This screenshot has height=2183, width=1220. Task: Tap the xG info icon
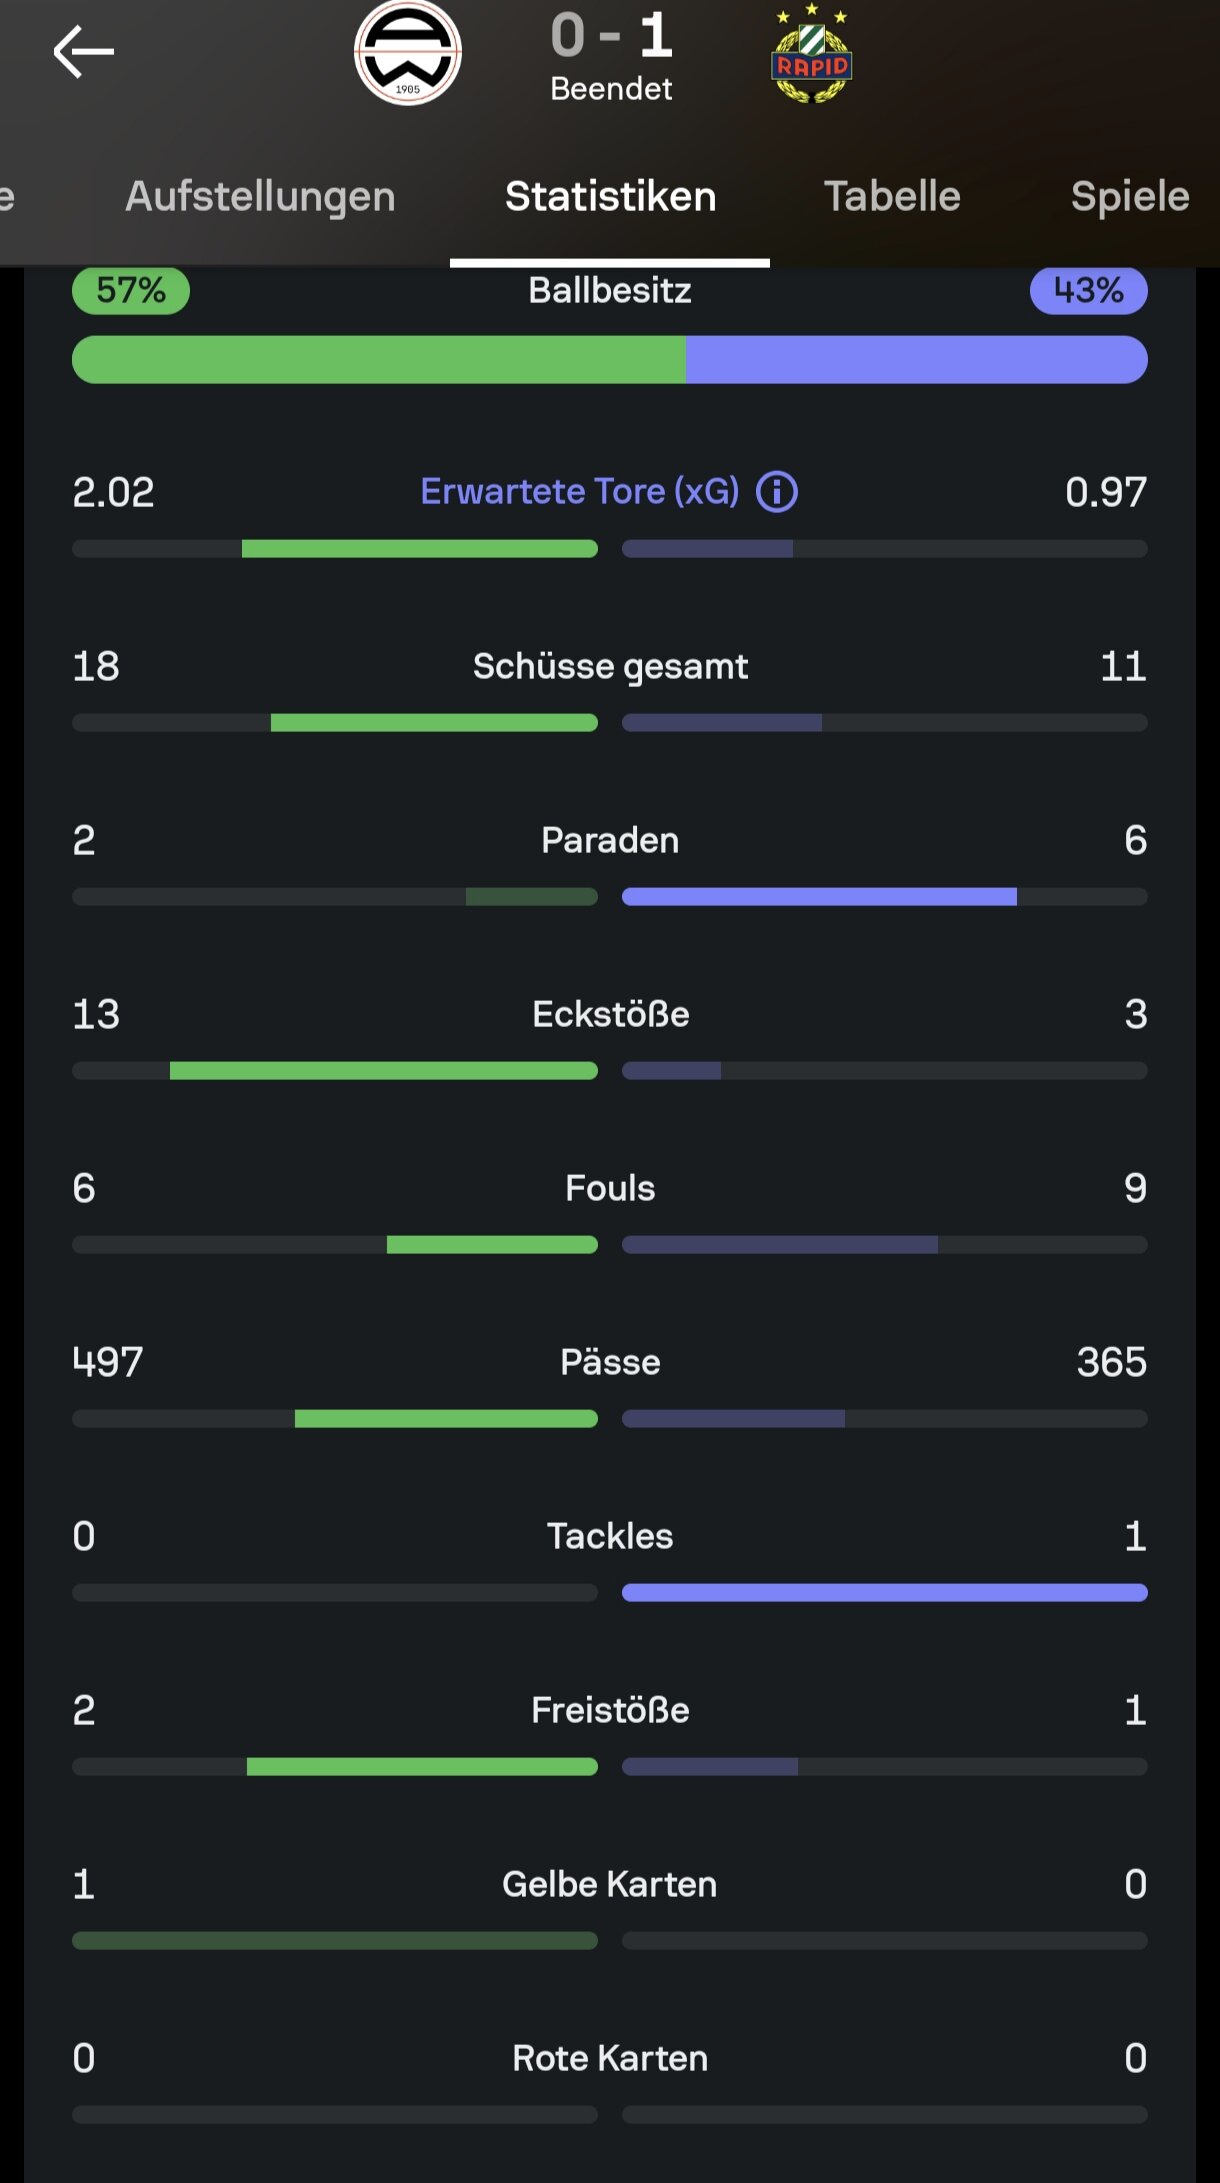coord(777,492)
